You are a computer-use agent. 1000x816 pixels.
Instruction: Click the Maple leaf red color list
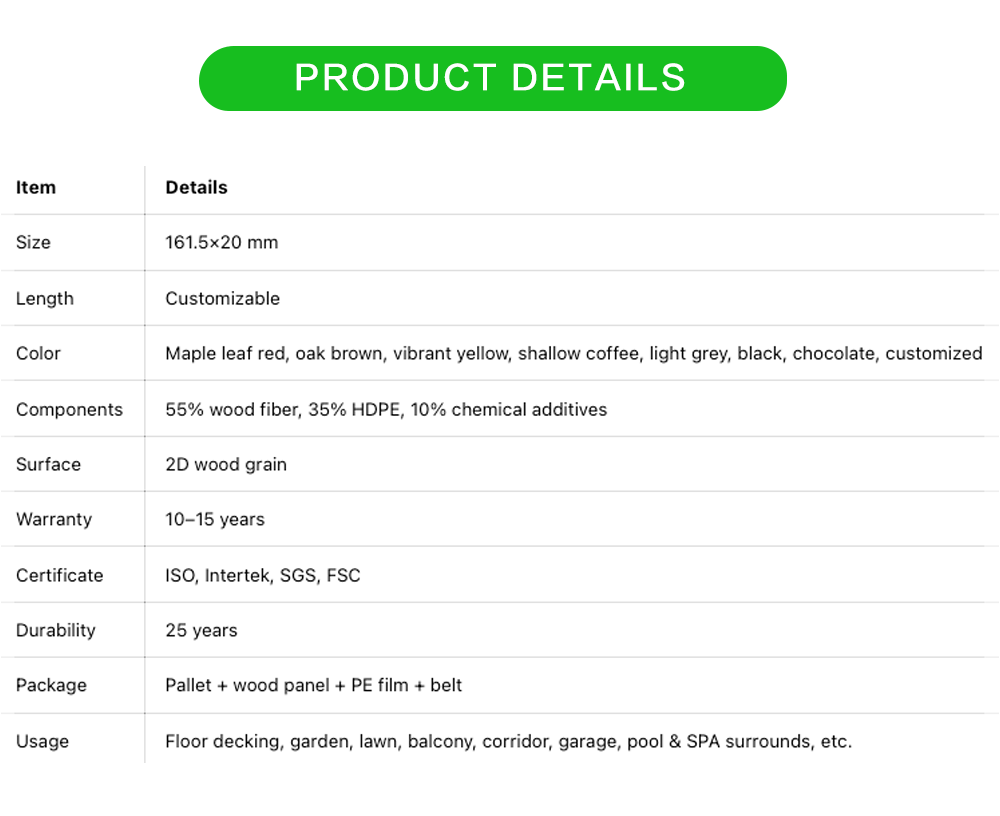pyautogui.click(x=573, y=354)
